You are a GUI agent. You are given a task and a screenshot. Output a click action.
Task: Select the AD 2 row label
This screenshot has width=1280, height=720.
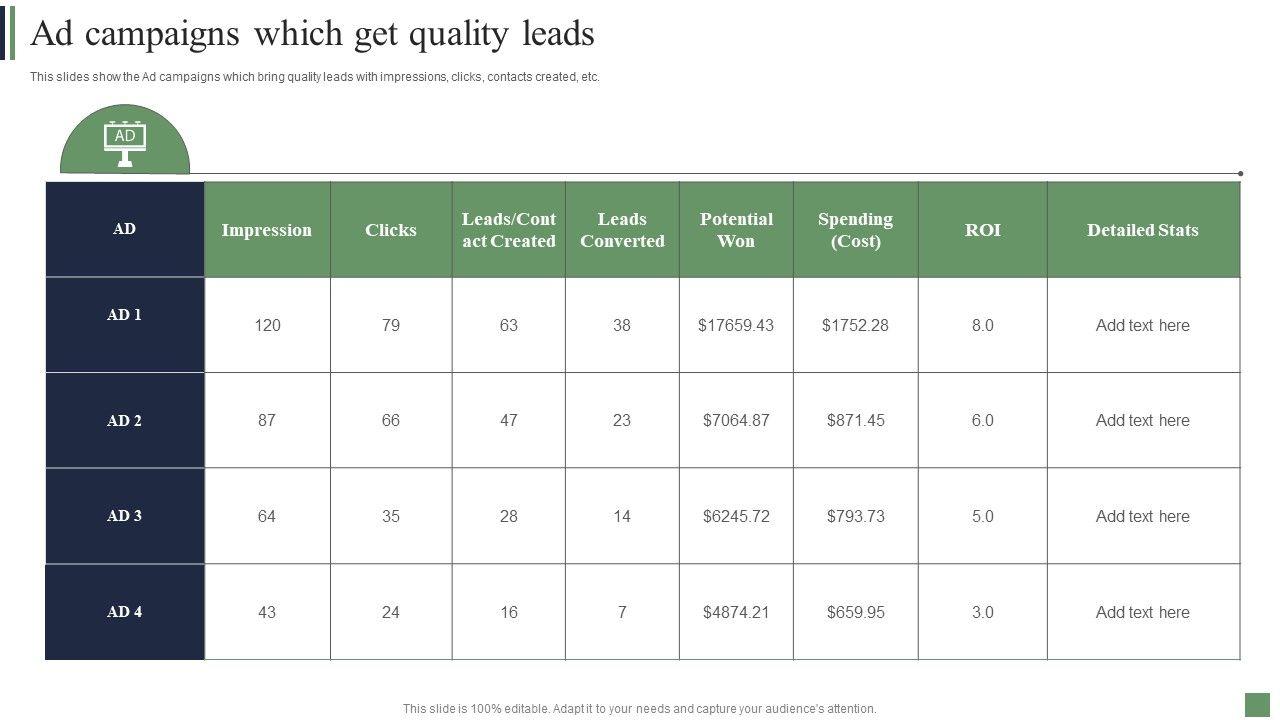coord(125,421)
